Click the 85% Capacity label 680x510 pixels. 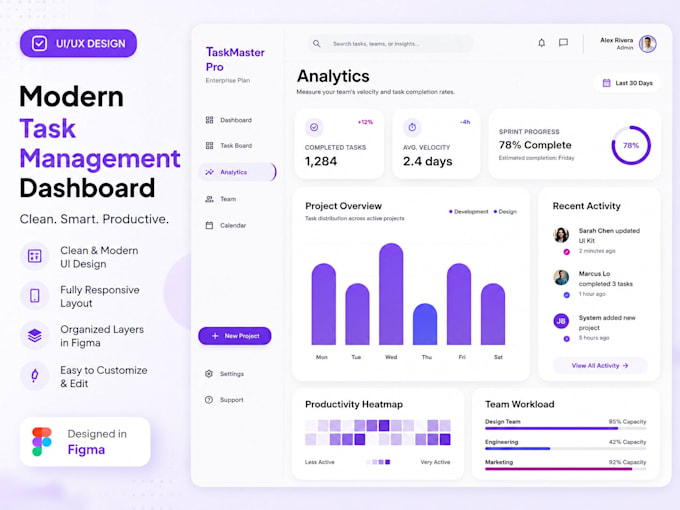click(x=627, y=422)
